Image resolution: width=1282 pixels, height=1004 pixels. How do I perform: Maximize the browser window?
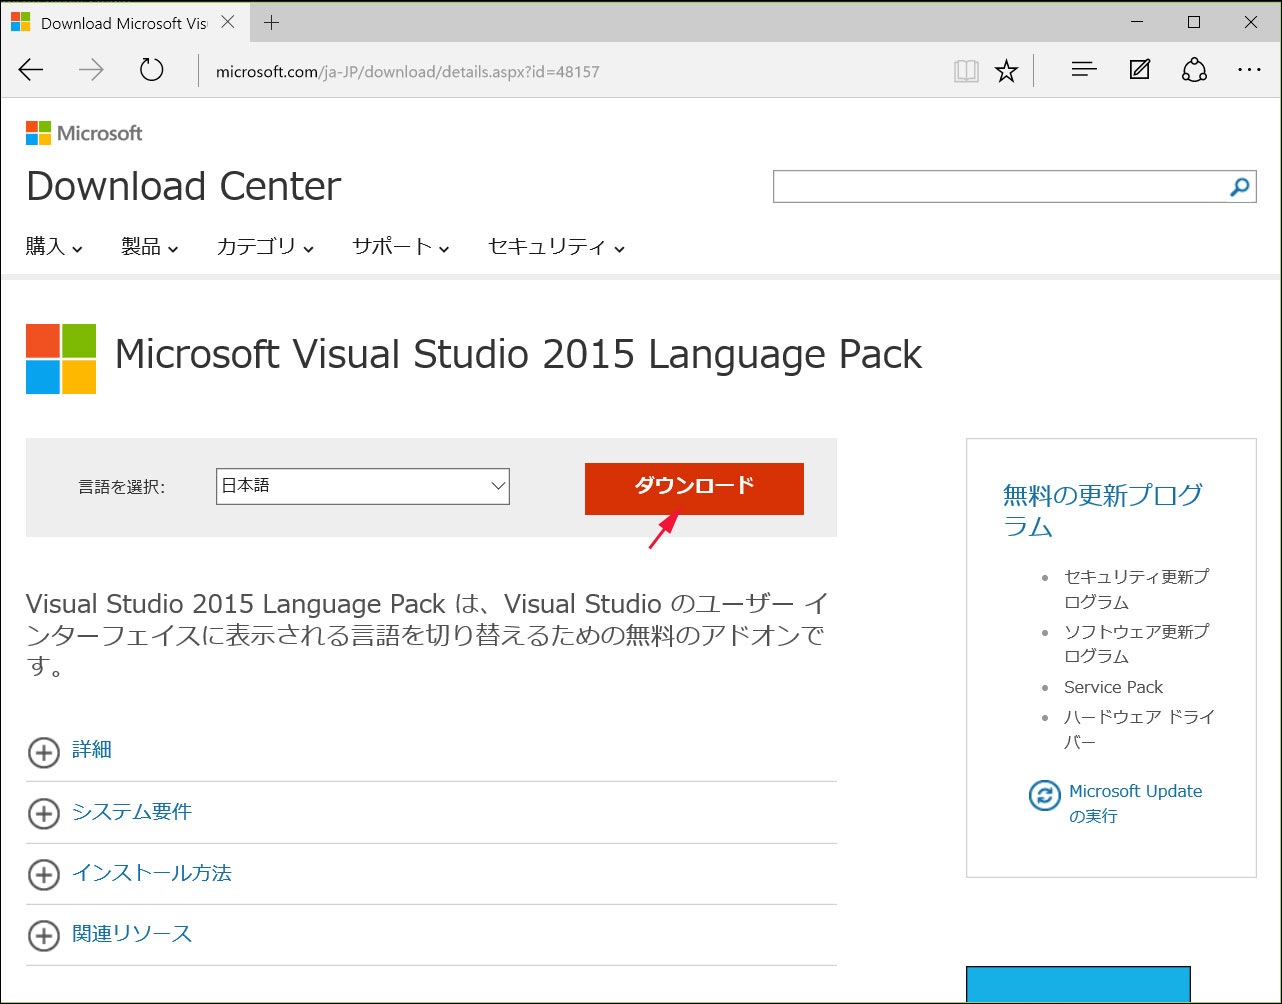click(x=1194, y=22)
